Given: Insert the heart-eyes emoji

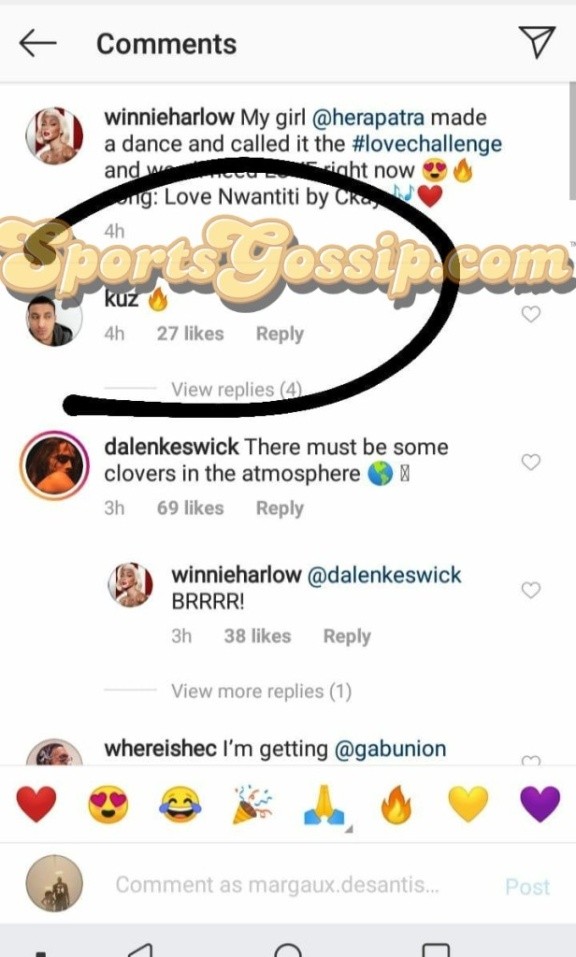Looking at the screenshot, I should [108, 804].
